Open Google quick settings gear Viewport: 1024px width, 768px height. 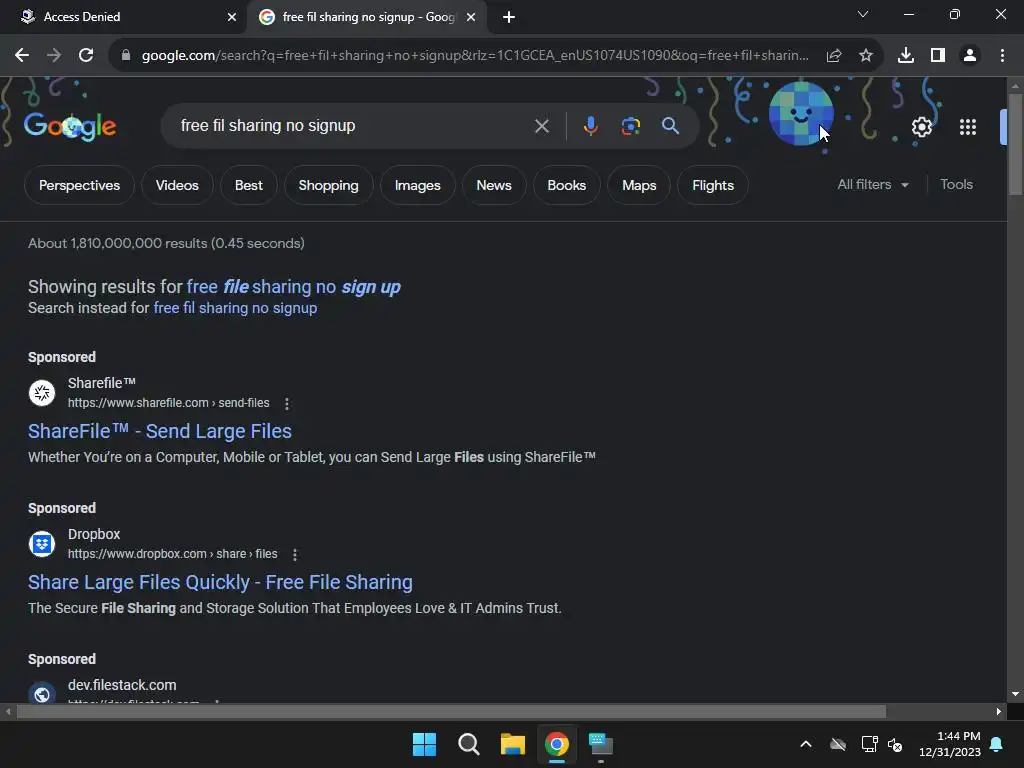pos(921,127)
